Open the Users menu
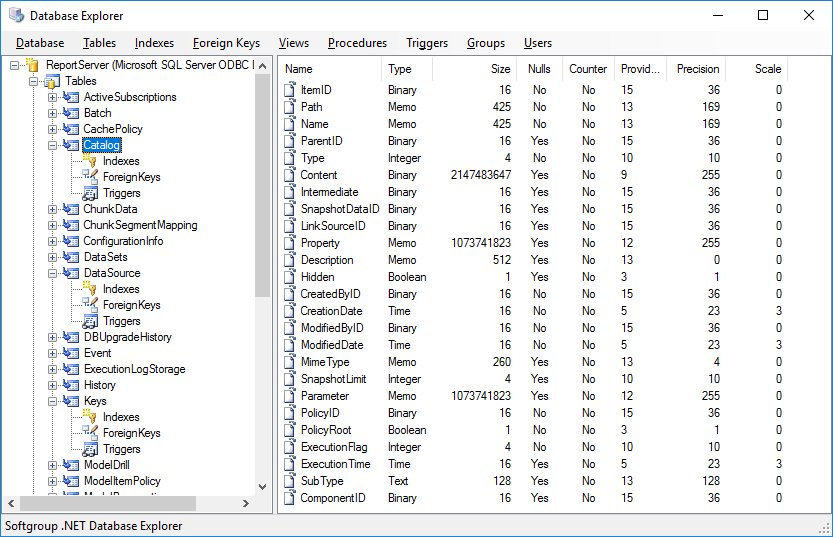This screenshot has height=537, width=833. [x=538, y=43]
